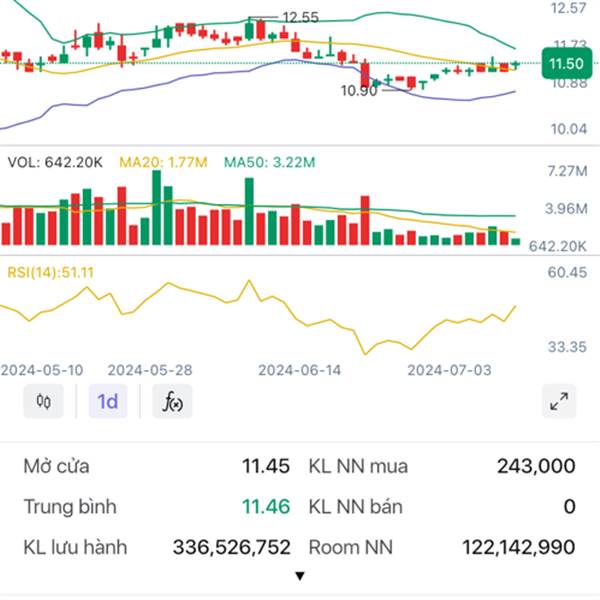This screenshot has width=600, height=600.
Task: Click the 3.96M volume axis label
Action: [x=566, y=209]
